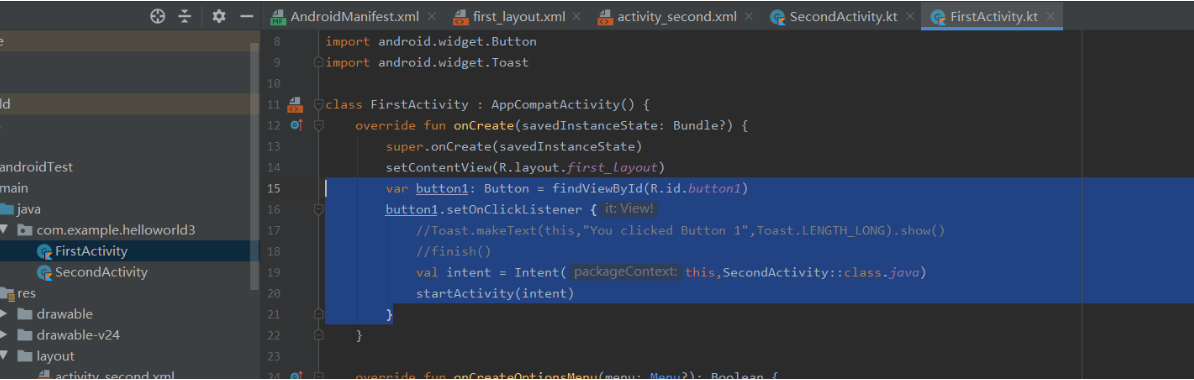Click the drawable-v24 folder icon

pyautogui.click(x=25, y=335)
